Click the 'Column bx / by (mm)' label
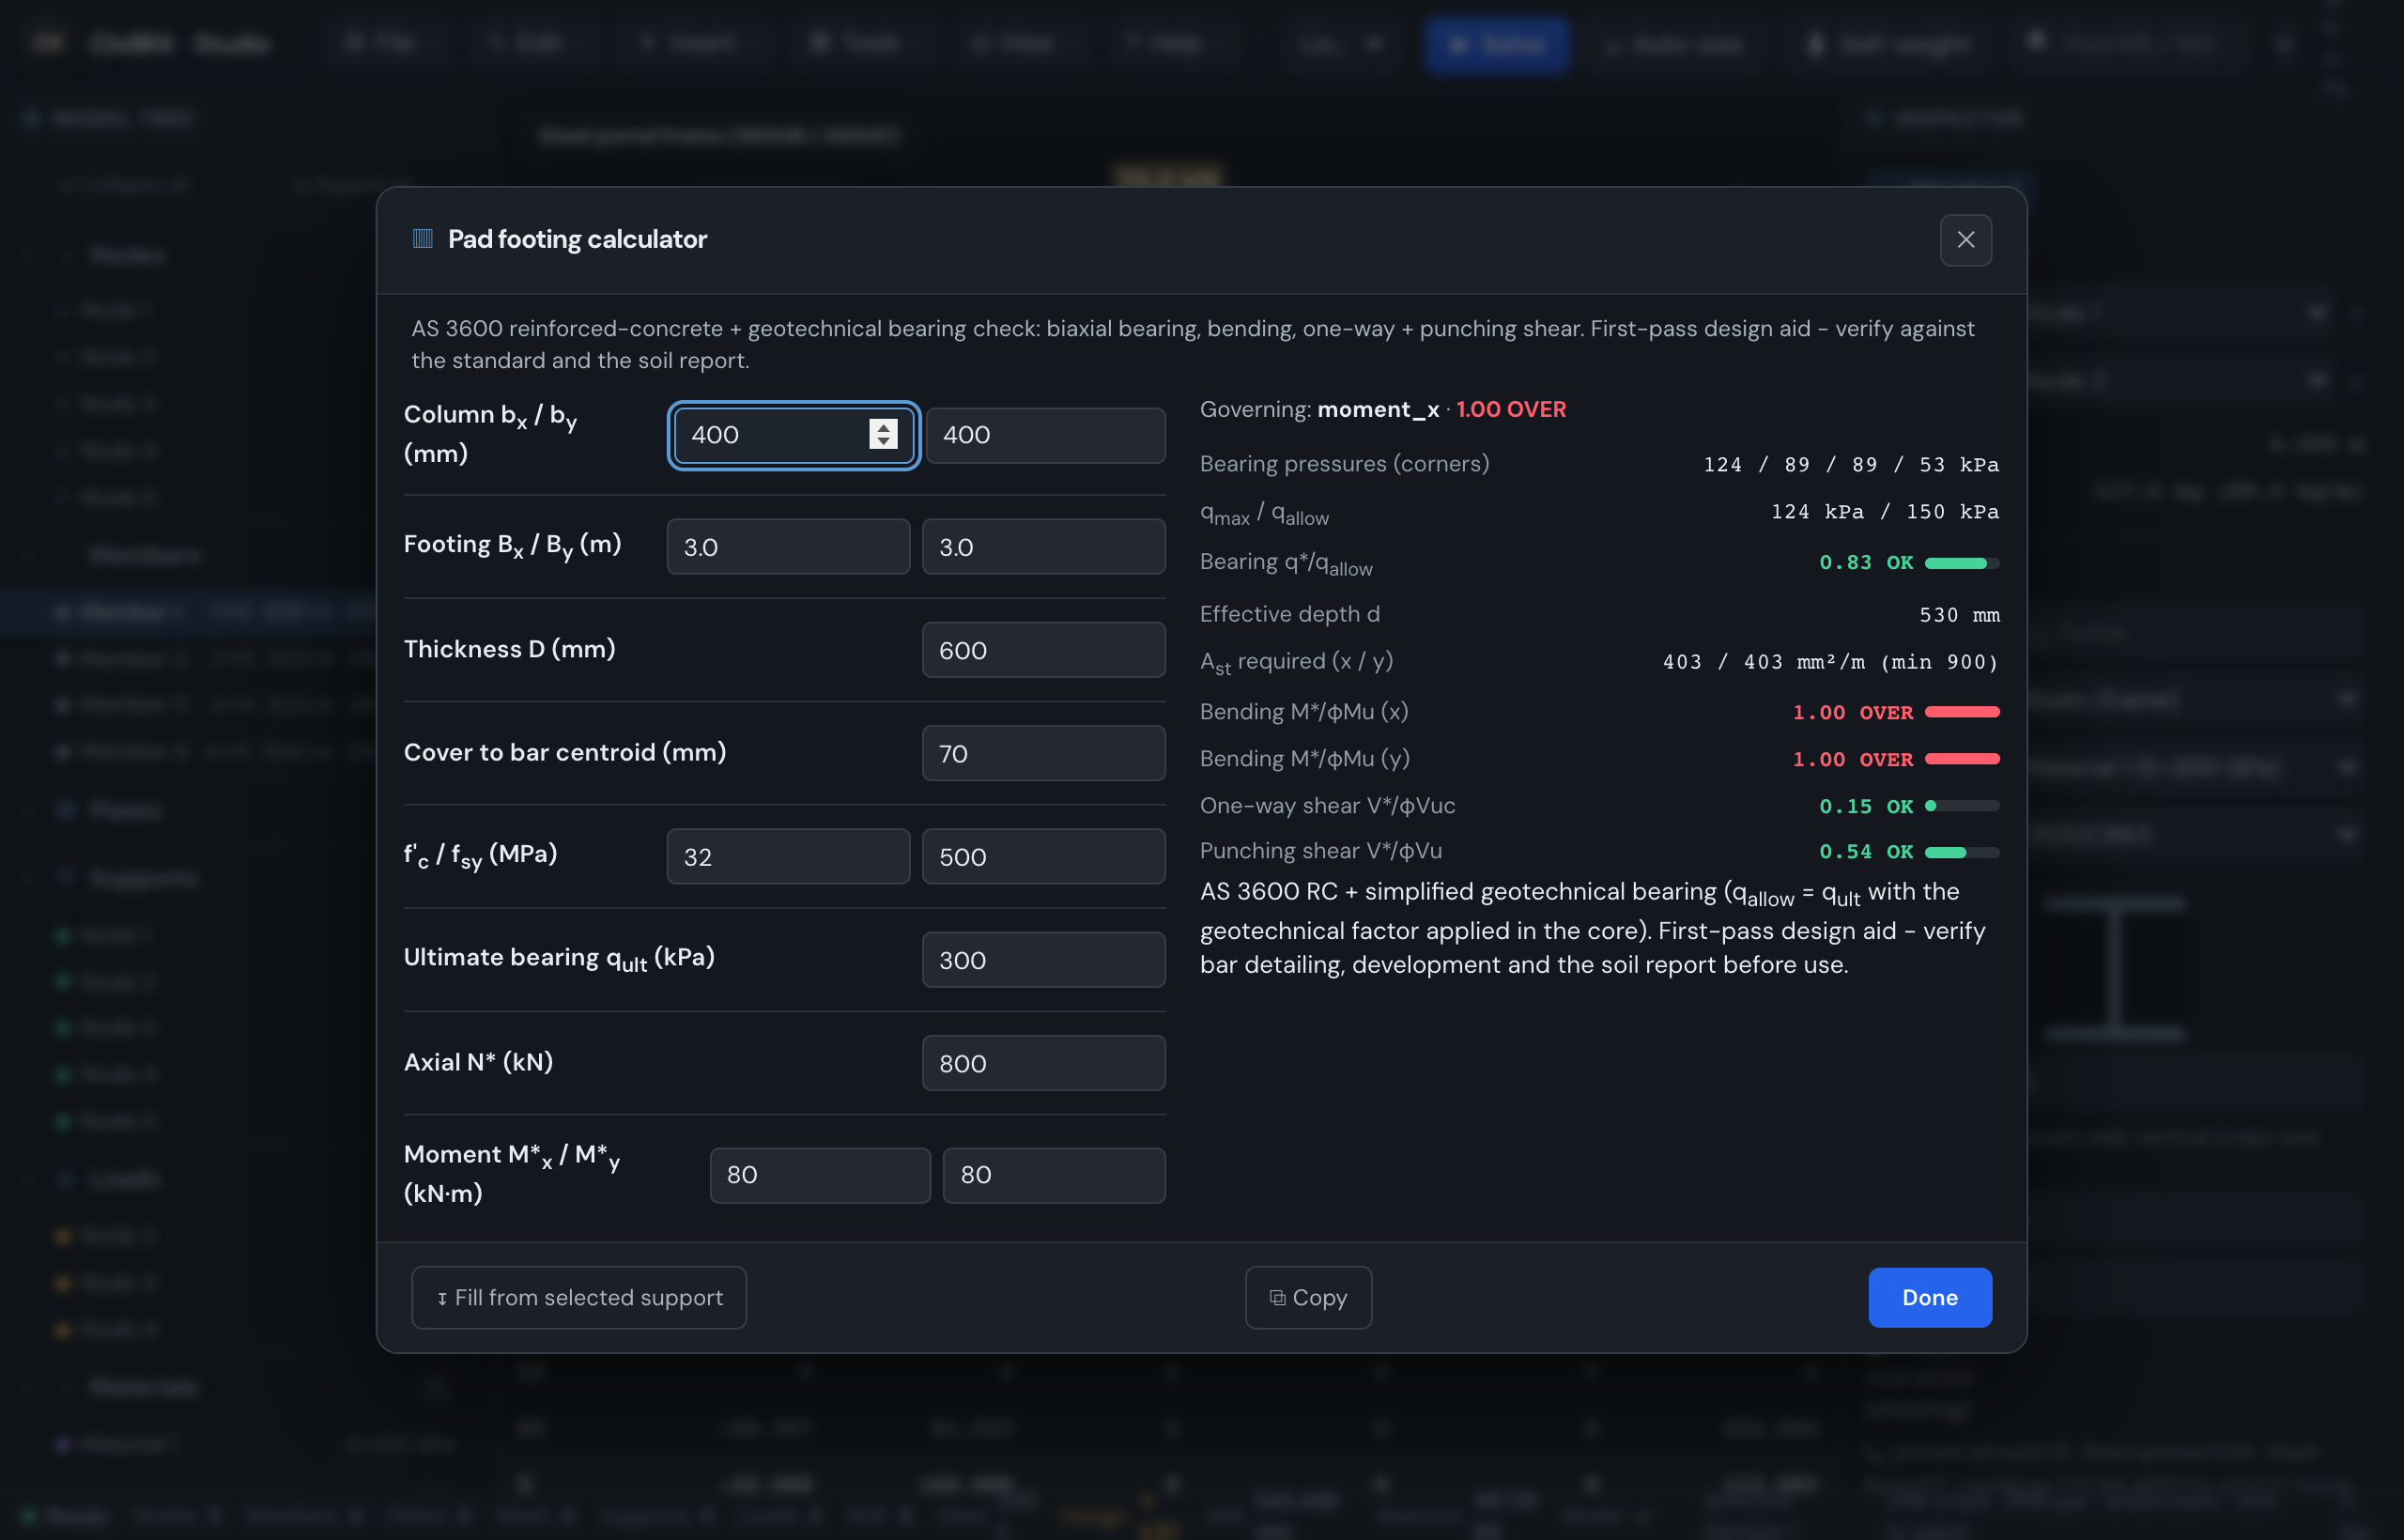The width and height of the screenshot is (2404, 1540). tap(490, 434)
